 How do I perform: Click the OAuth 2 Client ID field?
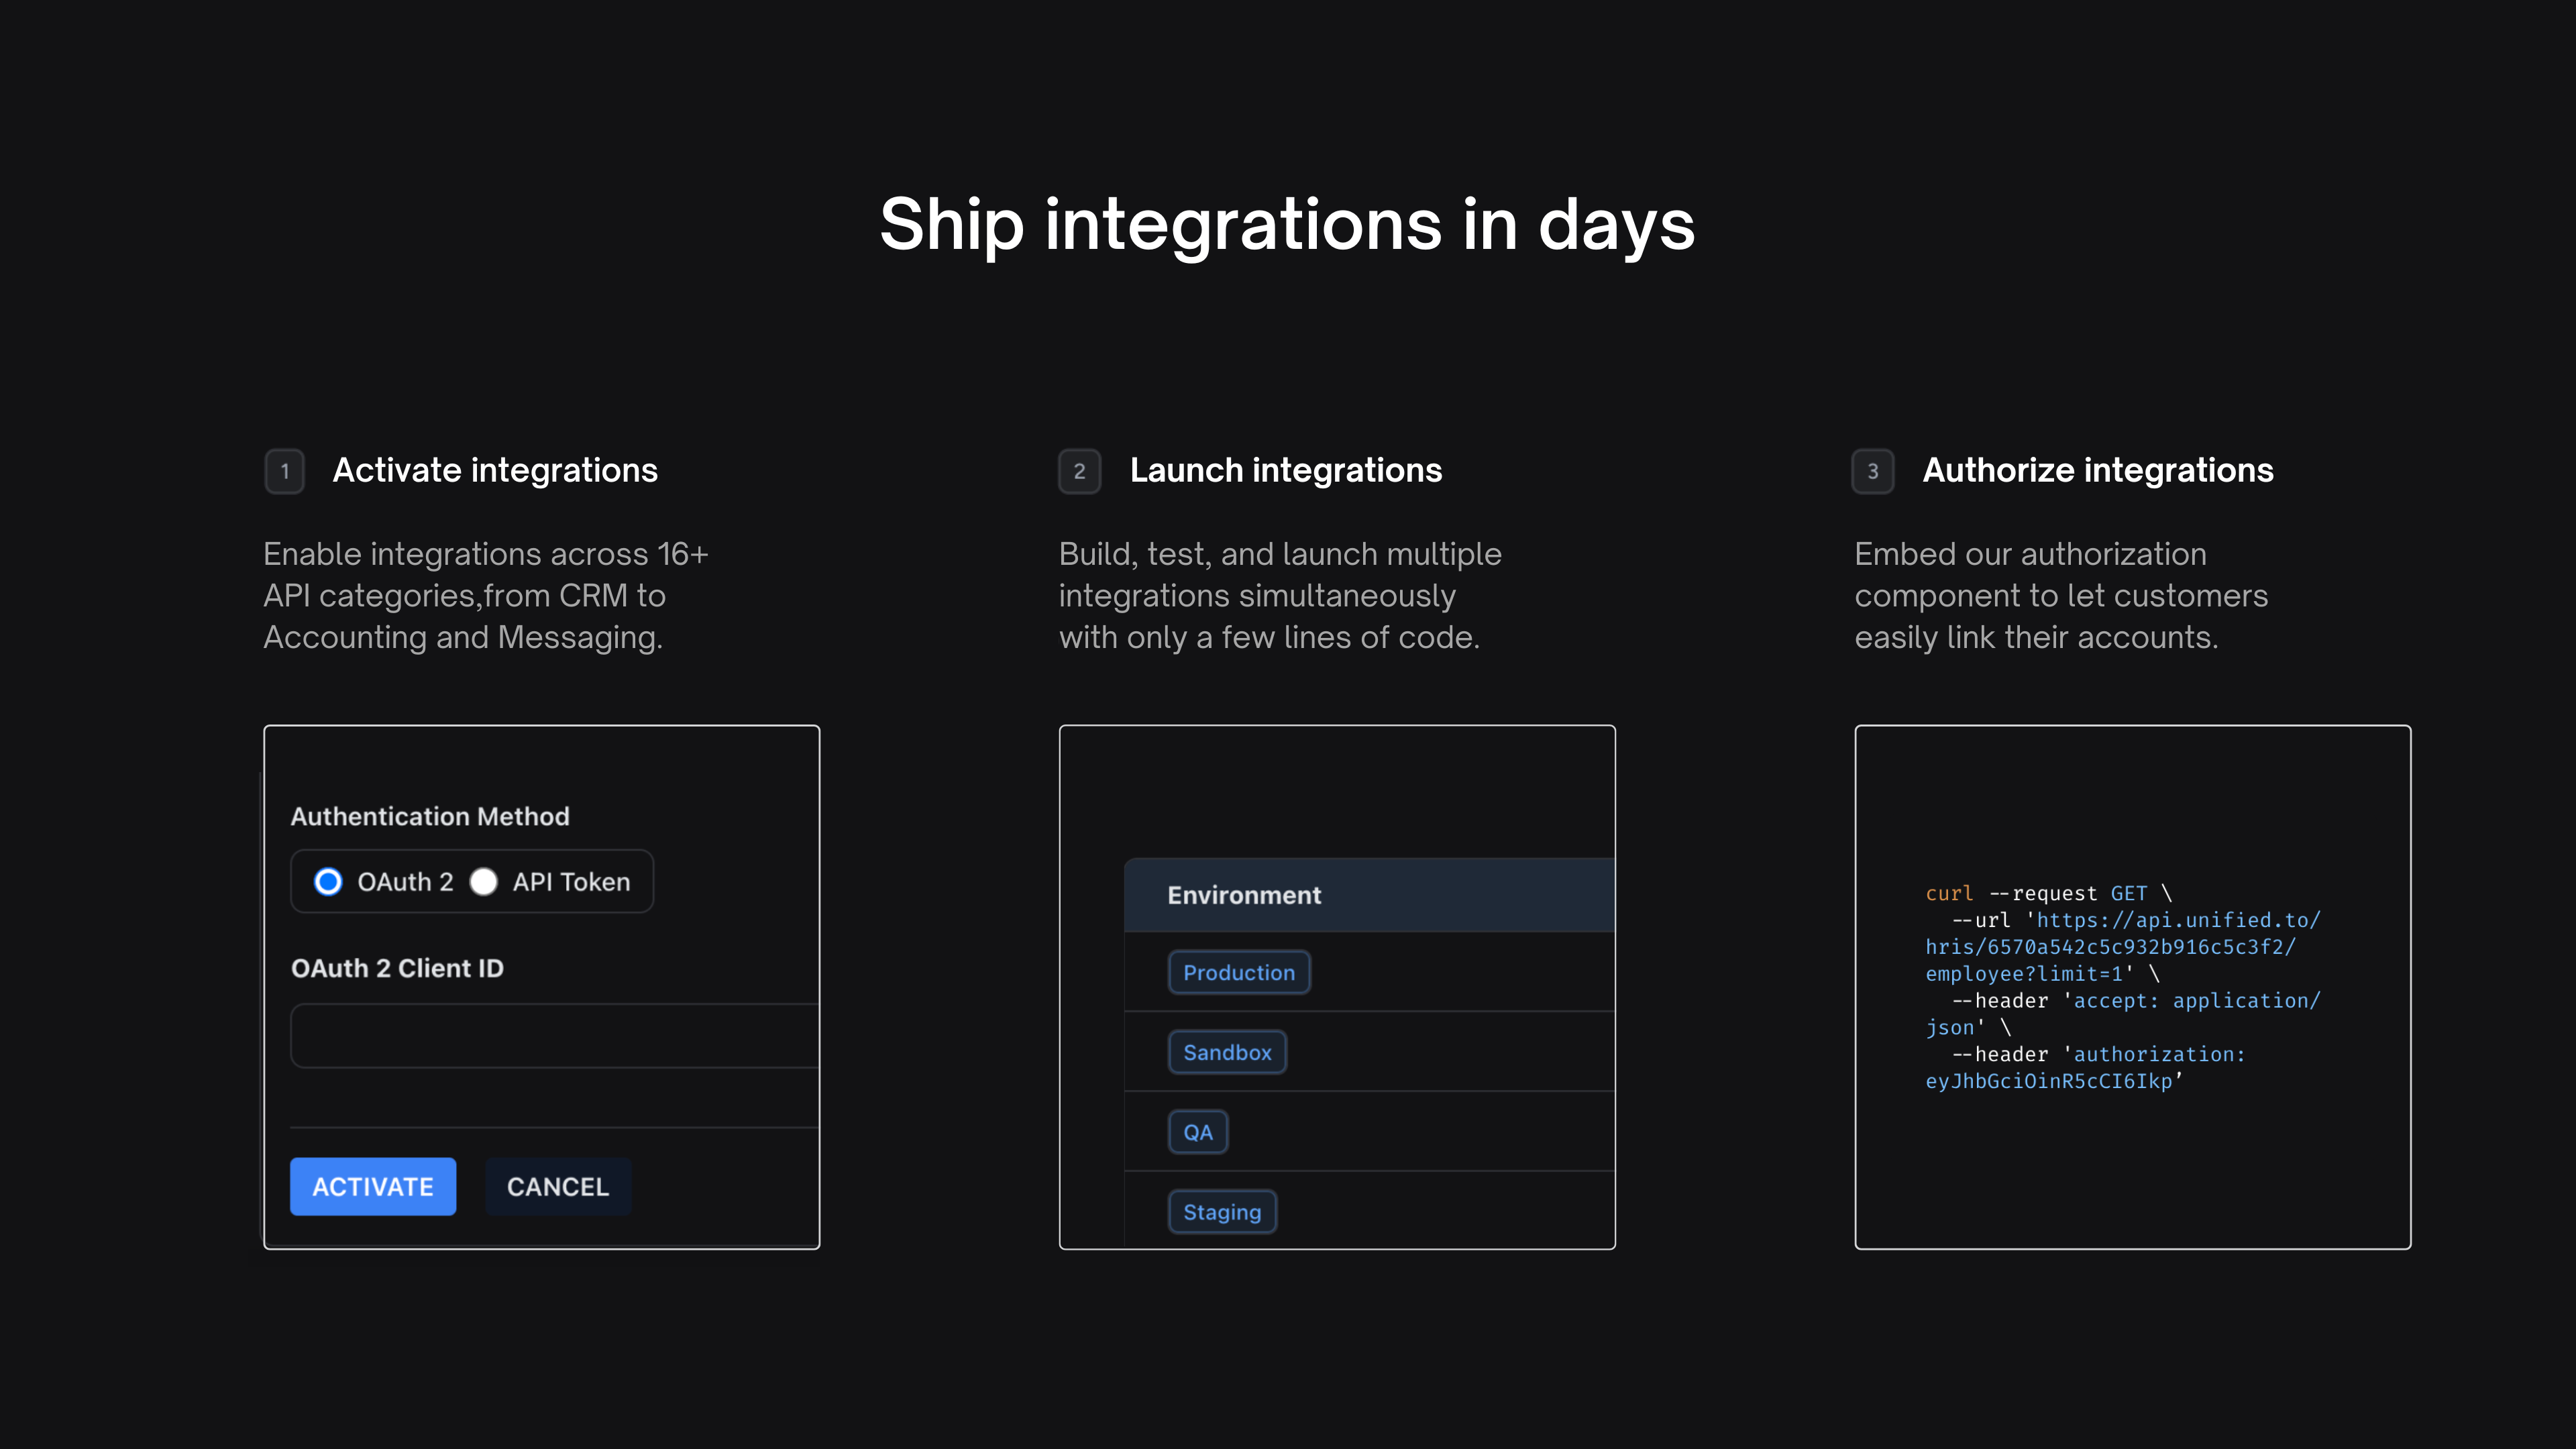554,1036
